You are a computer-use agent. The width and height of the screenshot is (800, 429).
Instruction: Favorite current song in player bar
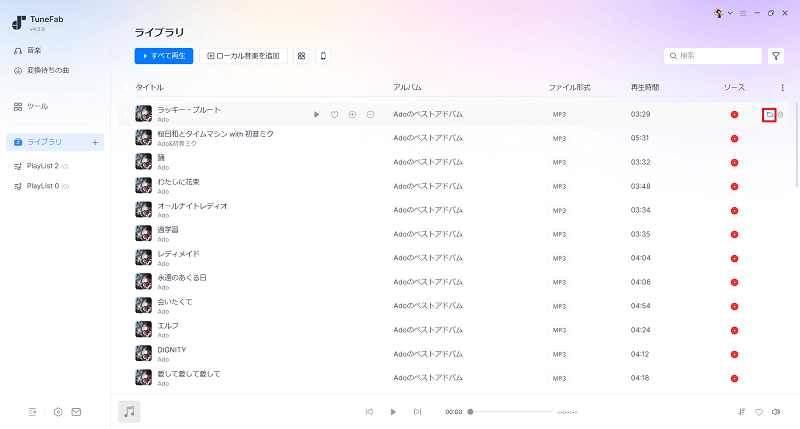coord(759,412)
